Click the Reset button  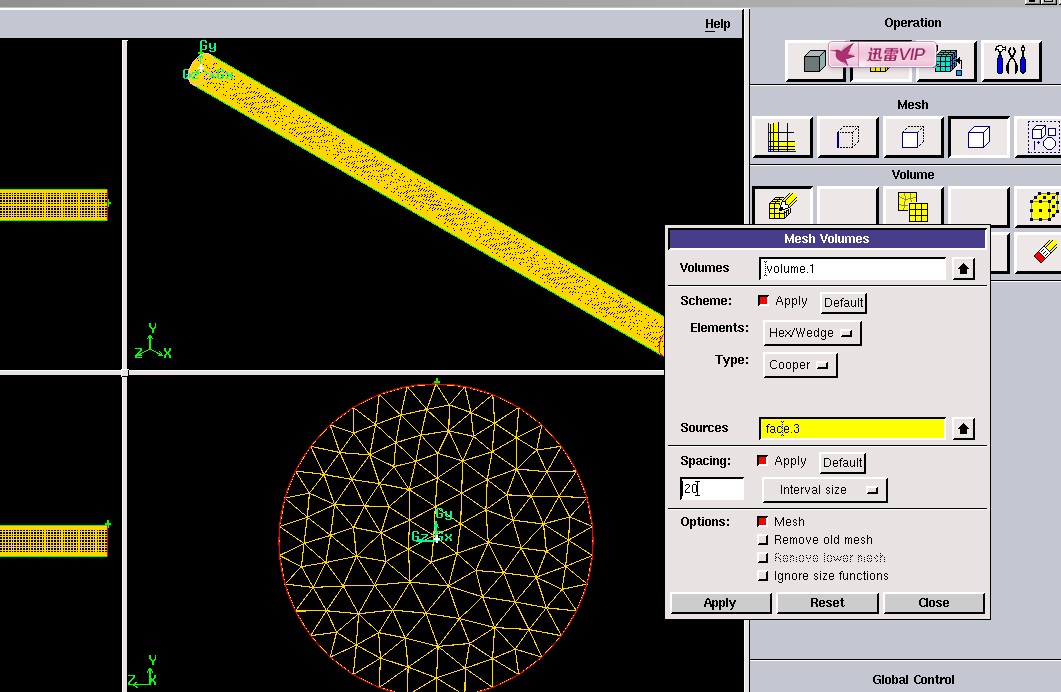coord(827,603)
